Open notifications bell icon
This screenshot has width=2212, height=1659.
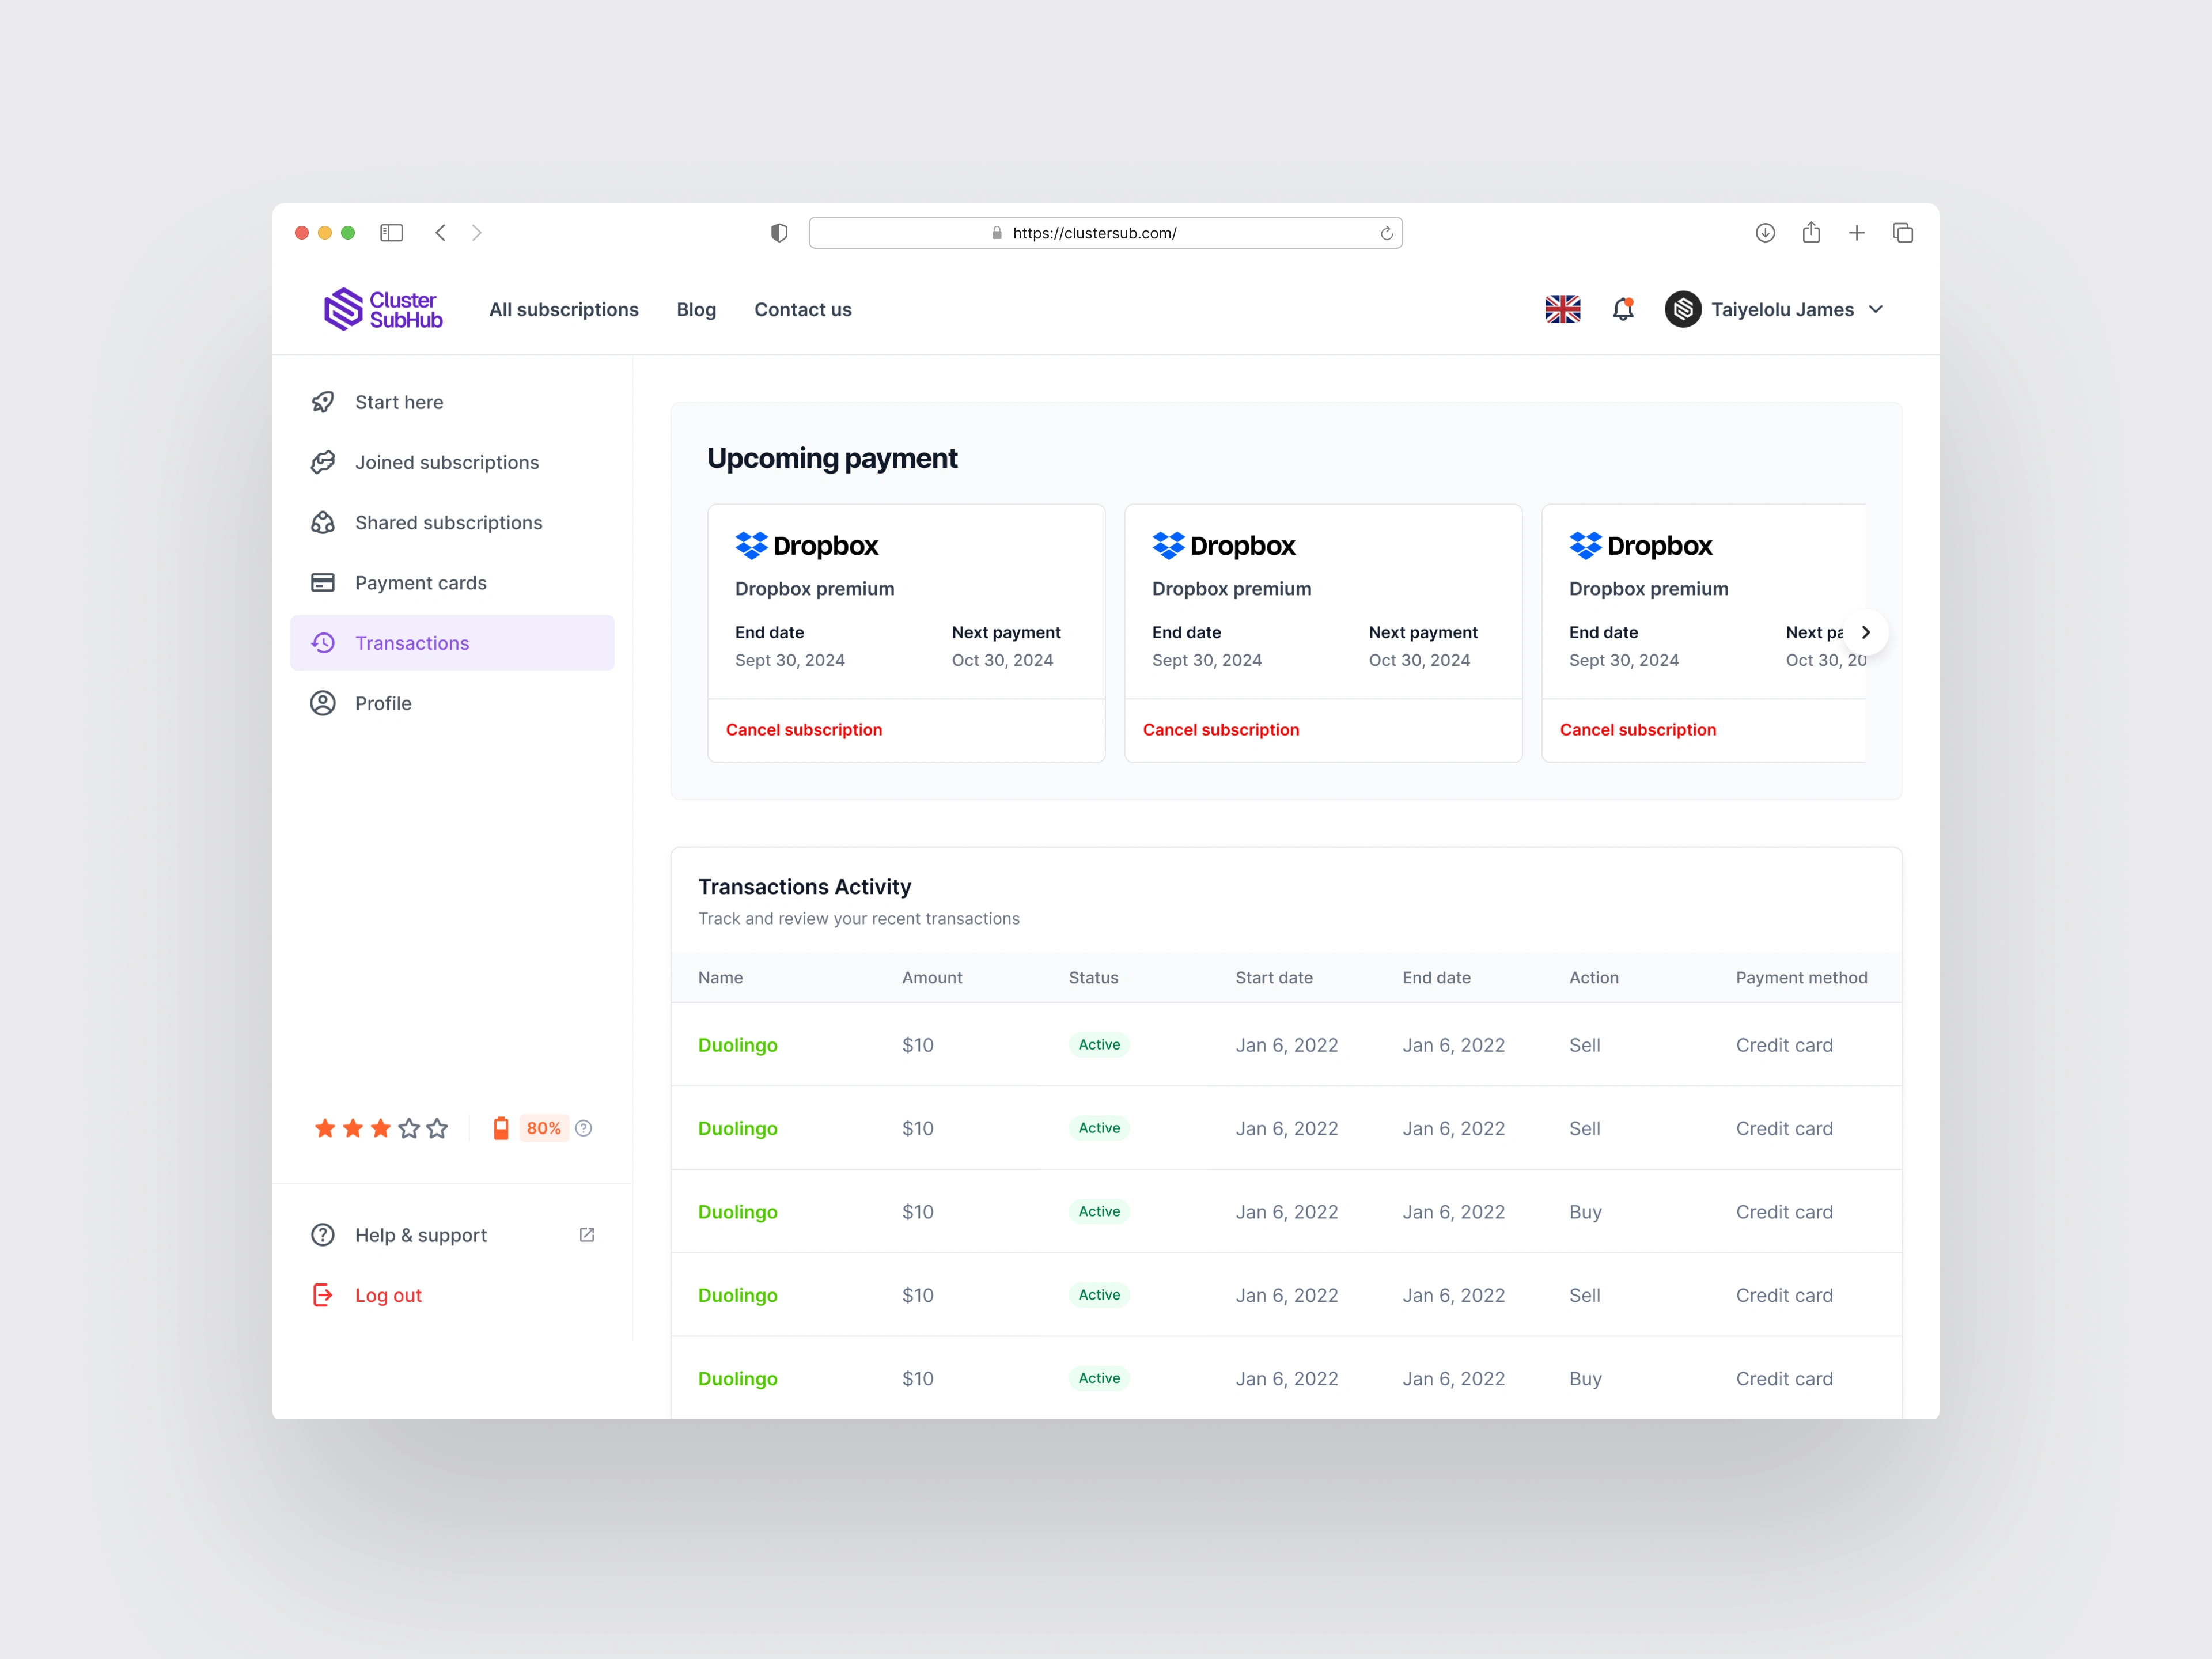1623,309
